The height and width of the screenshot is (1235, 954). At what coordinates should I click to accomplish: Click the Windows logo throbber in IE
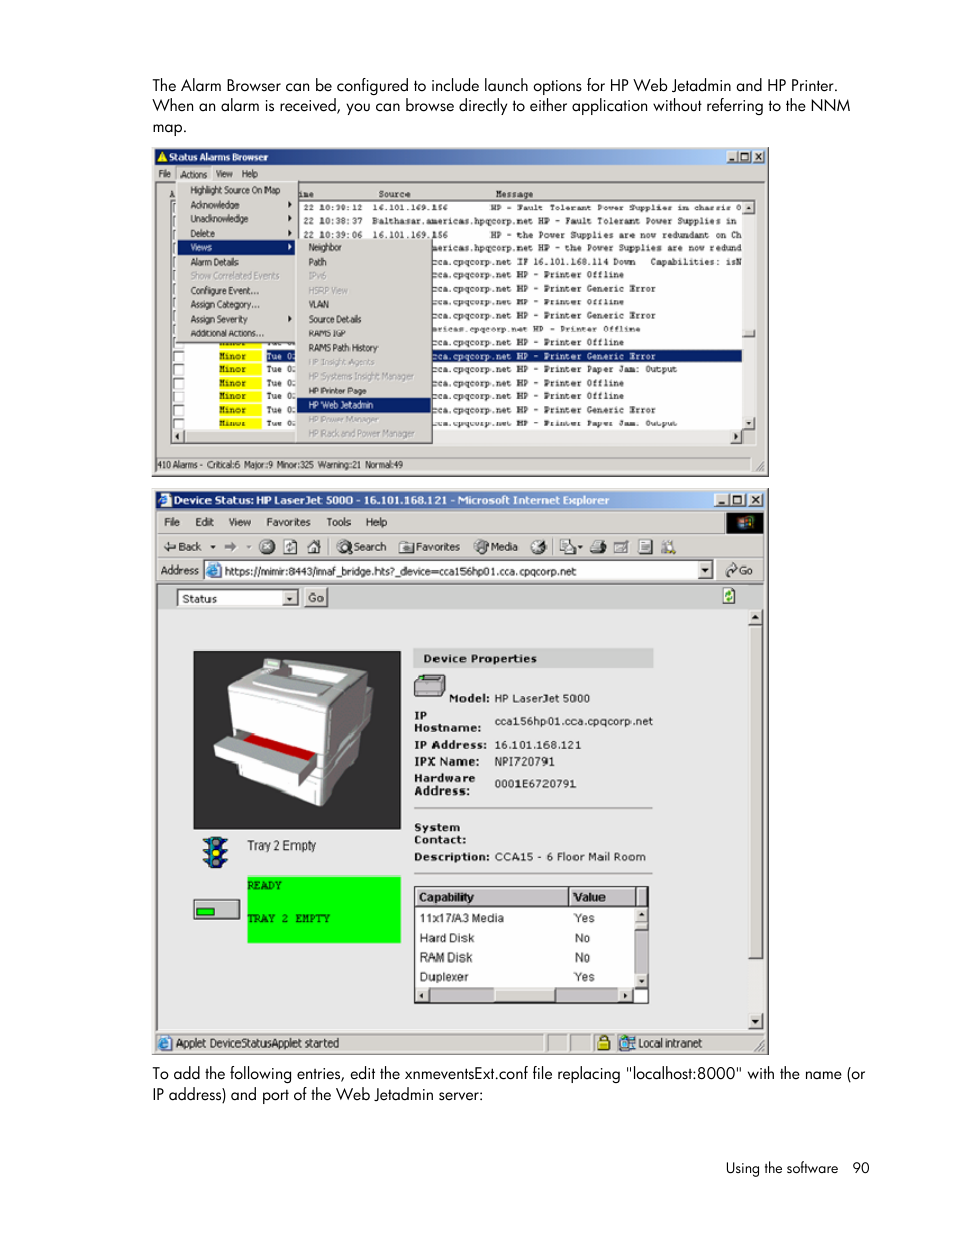click(x=744, y=523)
